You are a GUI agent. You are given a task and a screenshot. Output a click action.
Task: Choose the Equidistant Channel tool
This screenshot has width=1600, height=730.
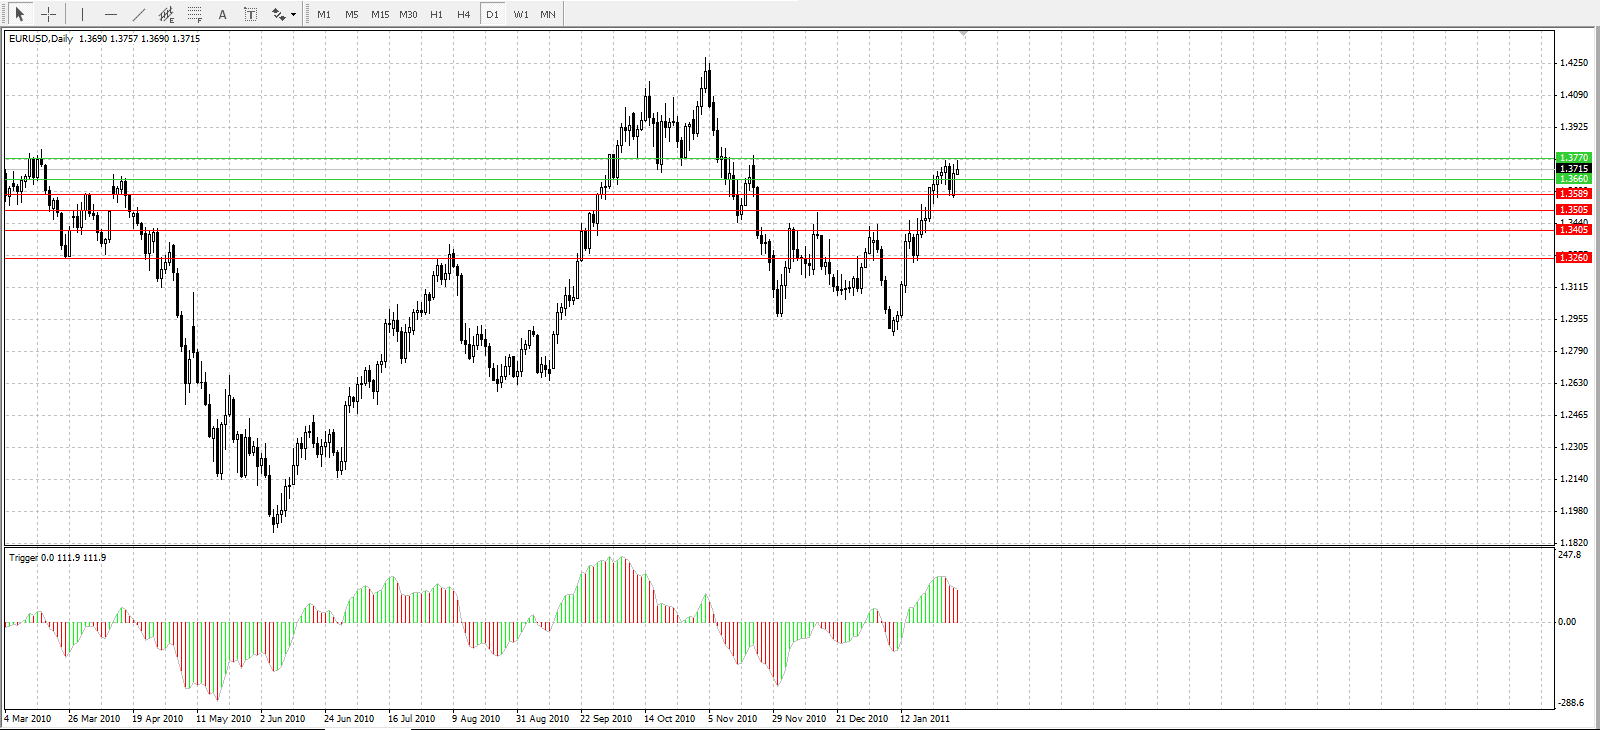coord(167,14)
